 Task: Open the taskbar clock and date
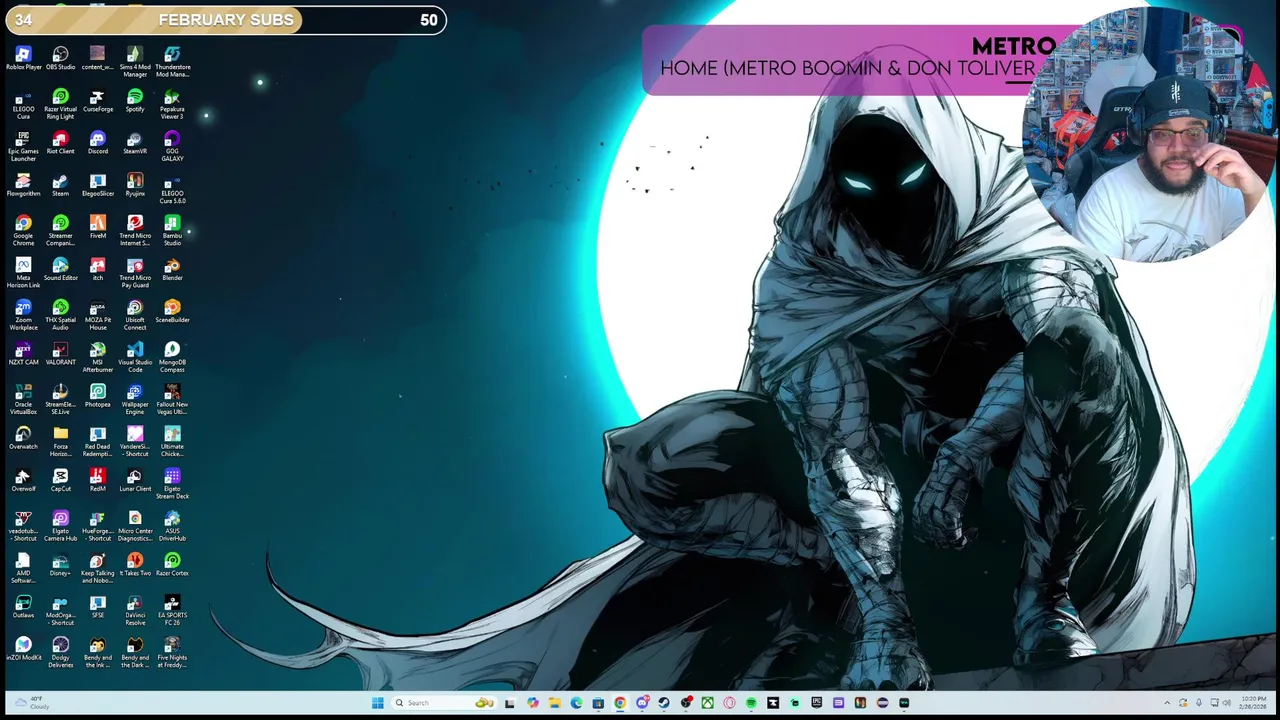tap(1253, 703)
